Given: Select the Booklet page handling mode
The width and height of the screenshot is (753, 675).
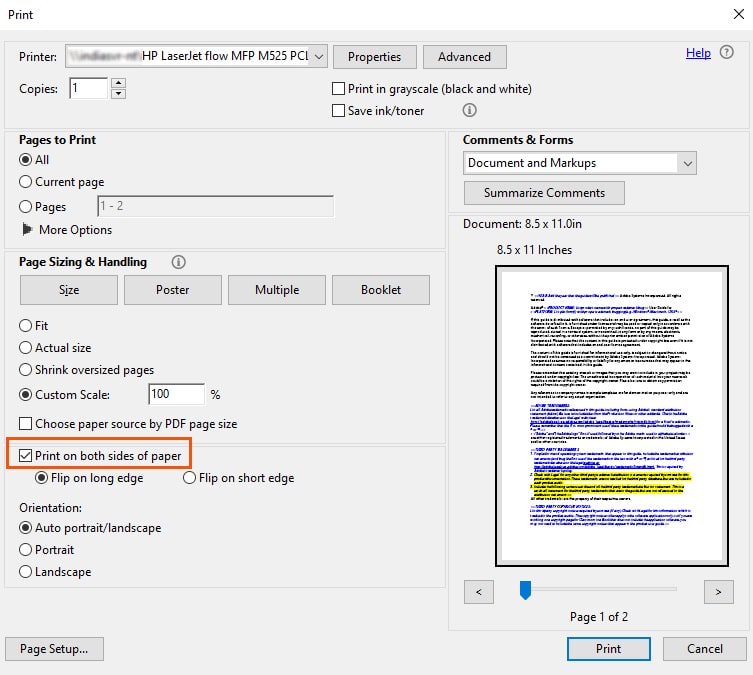Looking at the screenshot, I should pos(381,290).
